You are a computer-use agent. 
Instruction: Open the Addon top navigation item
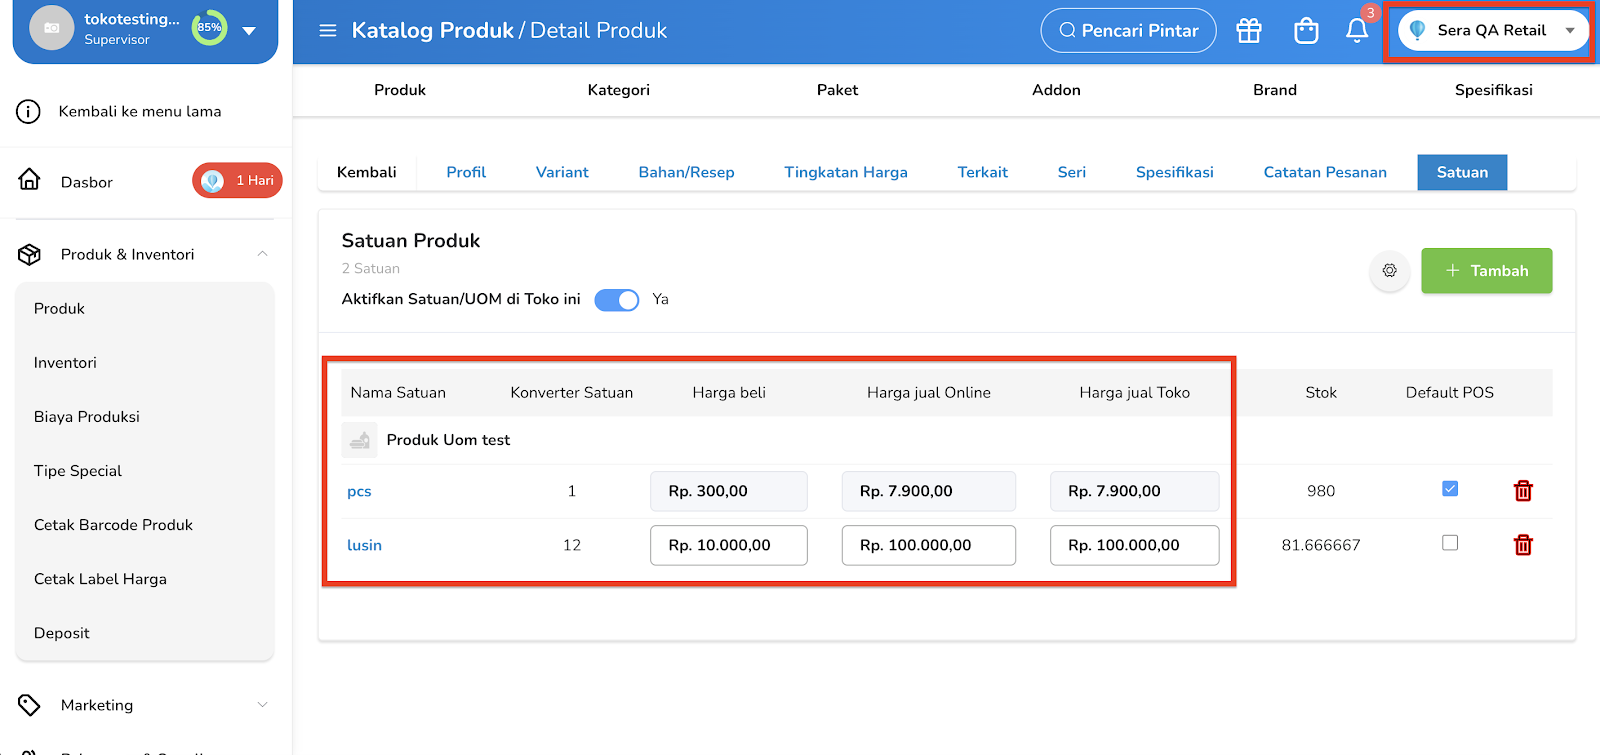click(1056, 90)
